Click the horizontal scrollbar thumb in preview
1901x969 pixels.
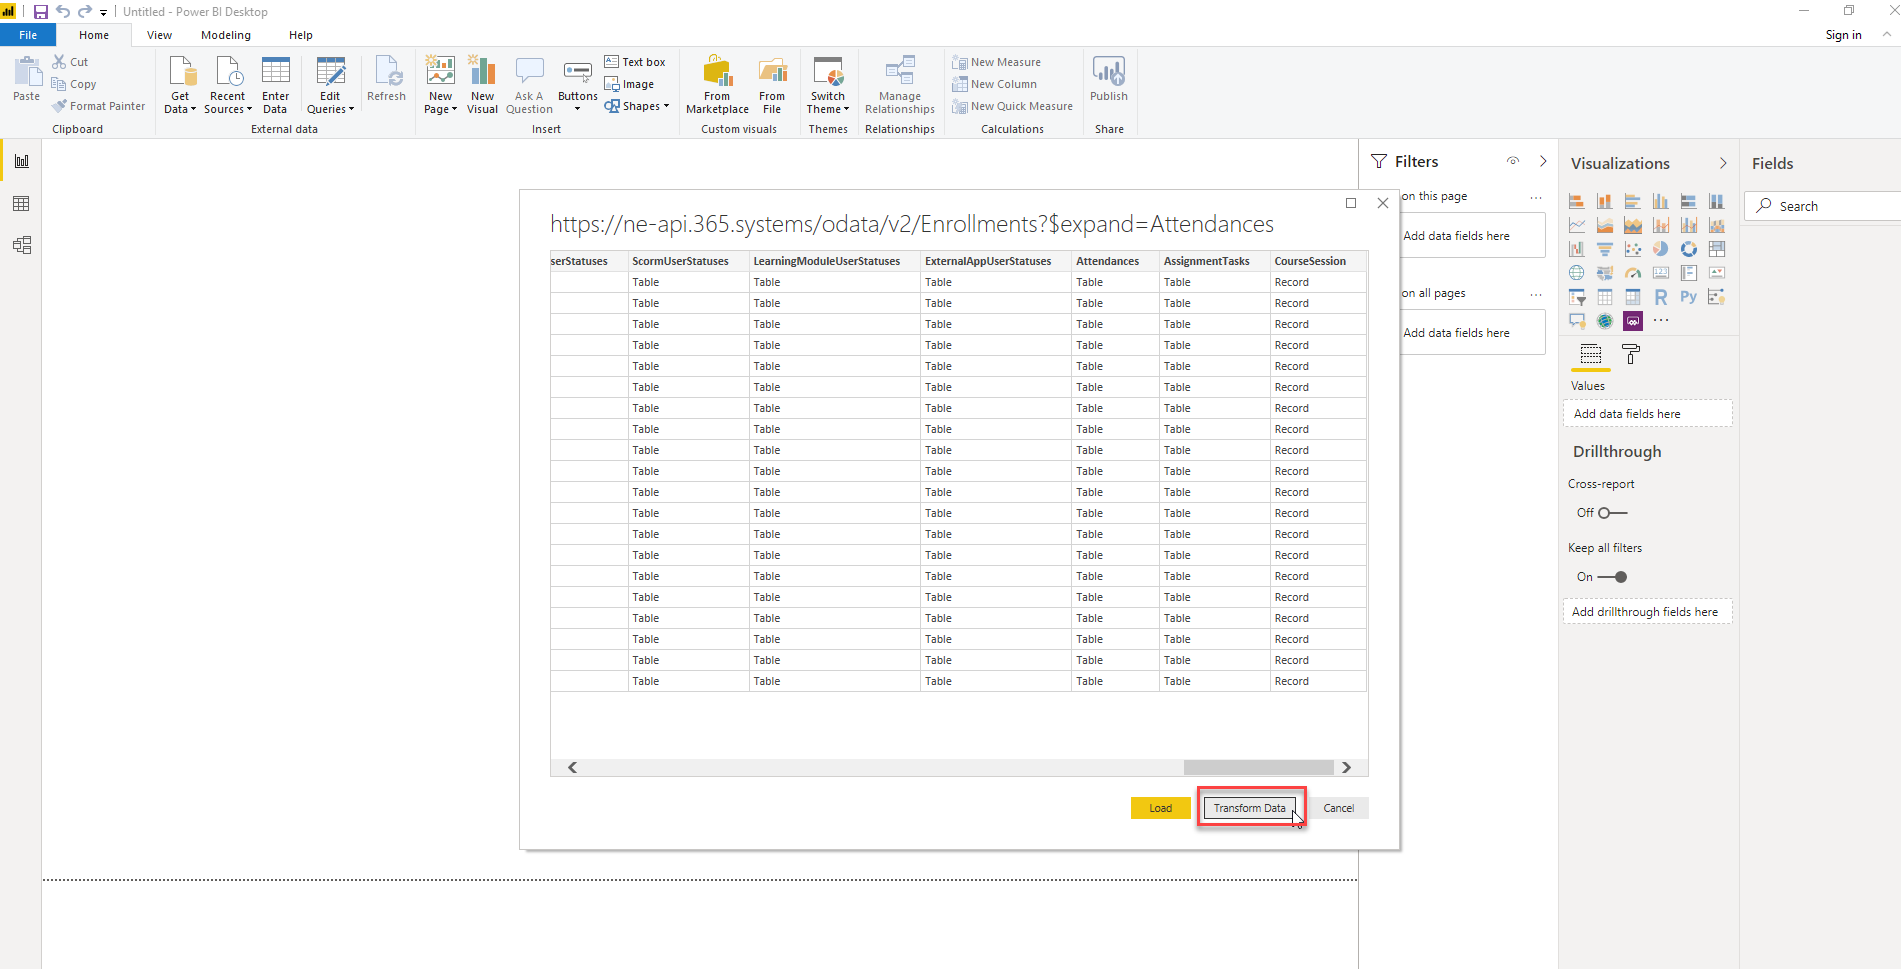[x=1259, y=767]
